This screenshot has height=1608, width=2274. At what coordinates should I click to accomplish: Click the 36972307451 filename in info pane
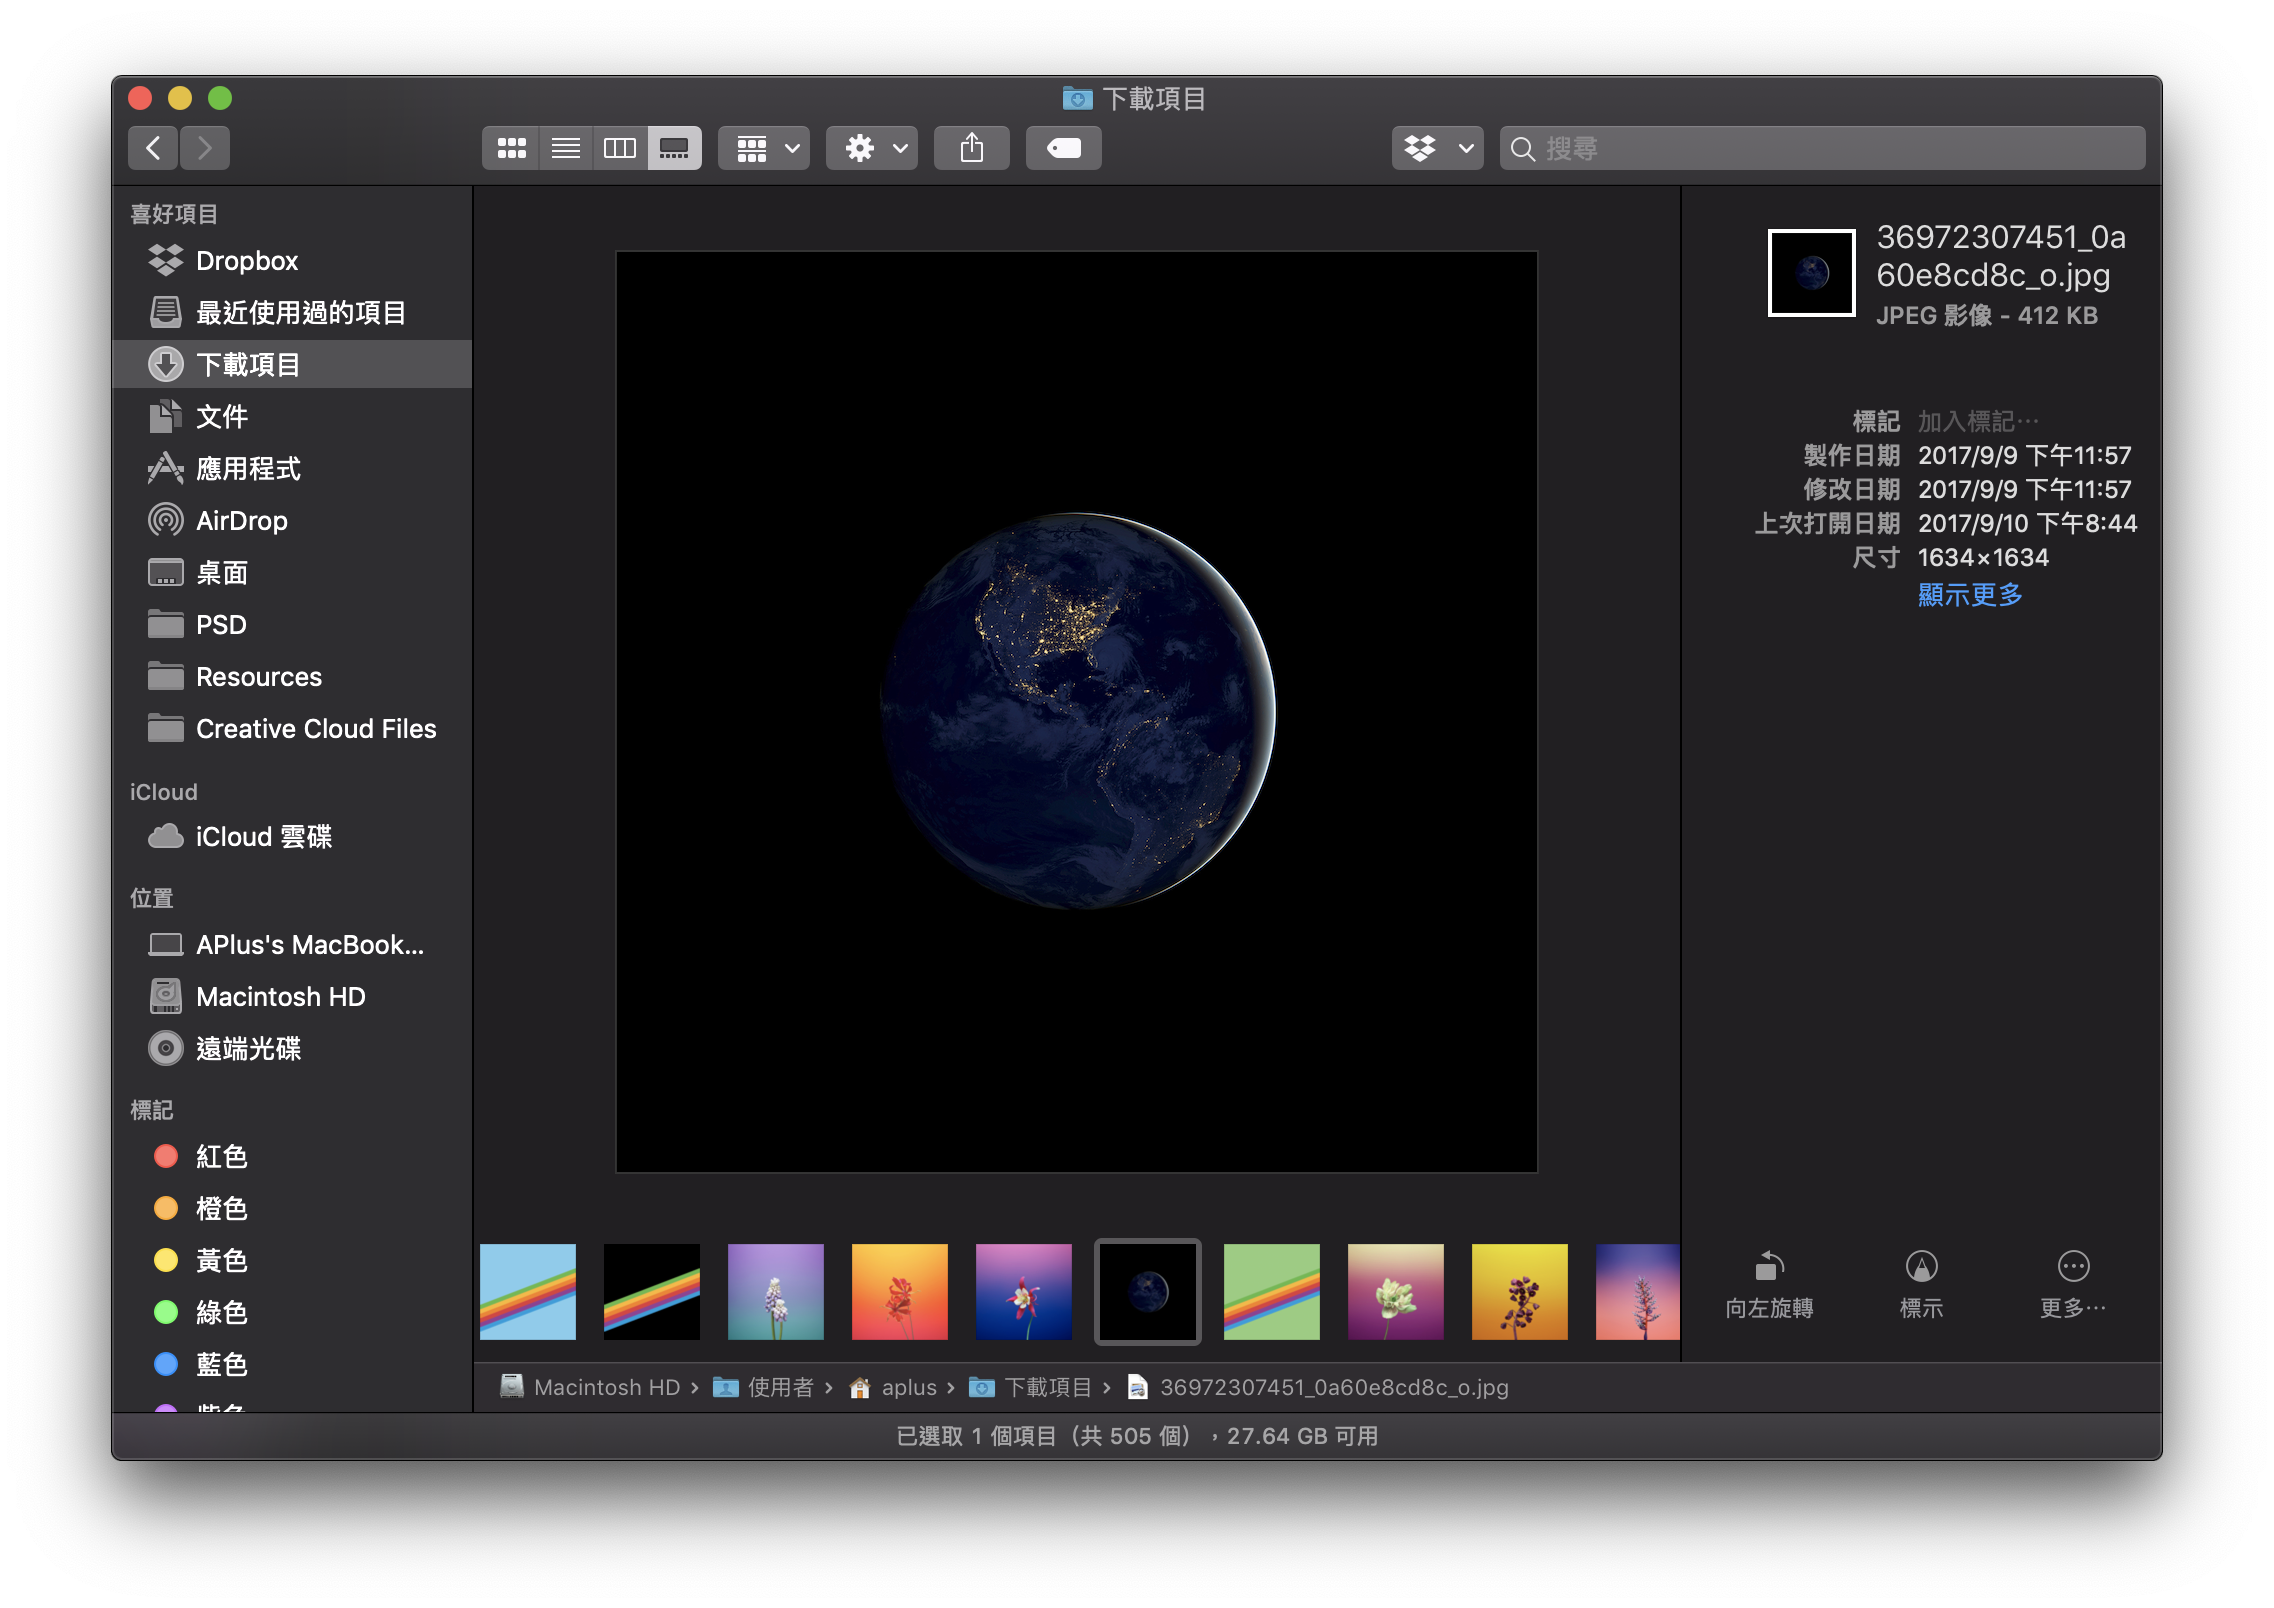(2001, 256)
